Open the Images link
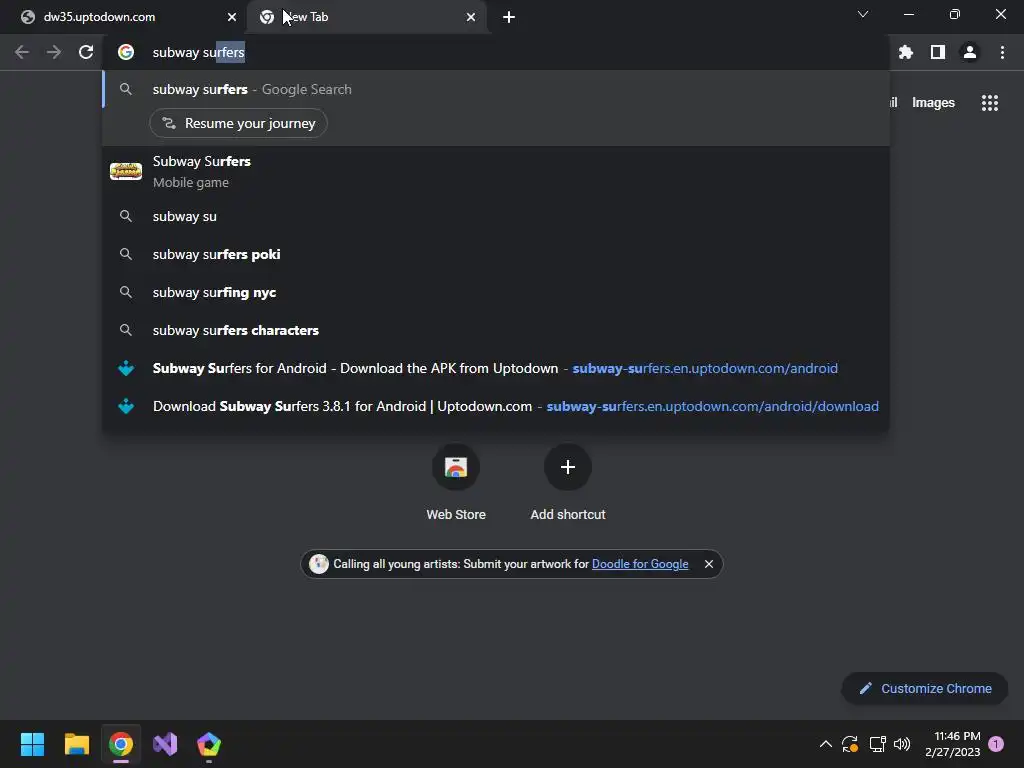 933,103
